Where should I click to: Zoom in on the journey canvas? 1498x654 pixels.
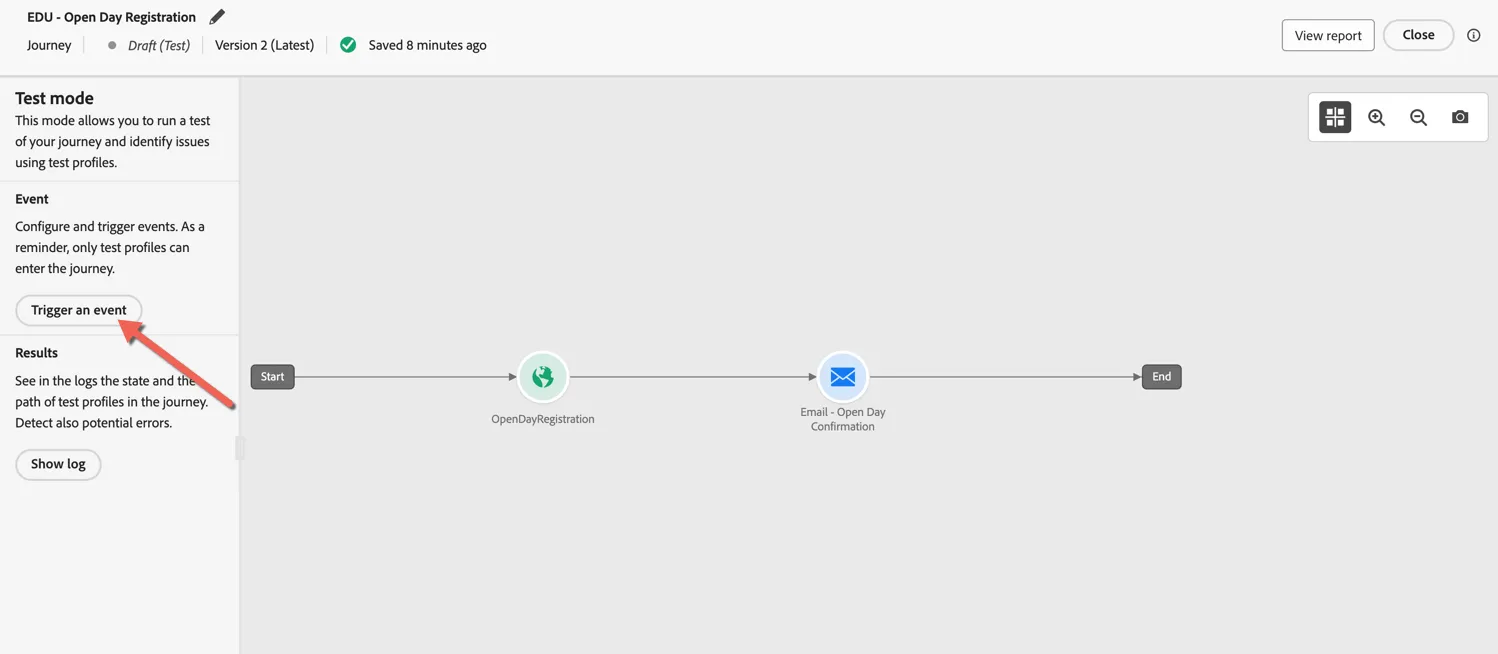tap(1377, 117)
